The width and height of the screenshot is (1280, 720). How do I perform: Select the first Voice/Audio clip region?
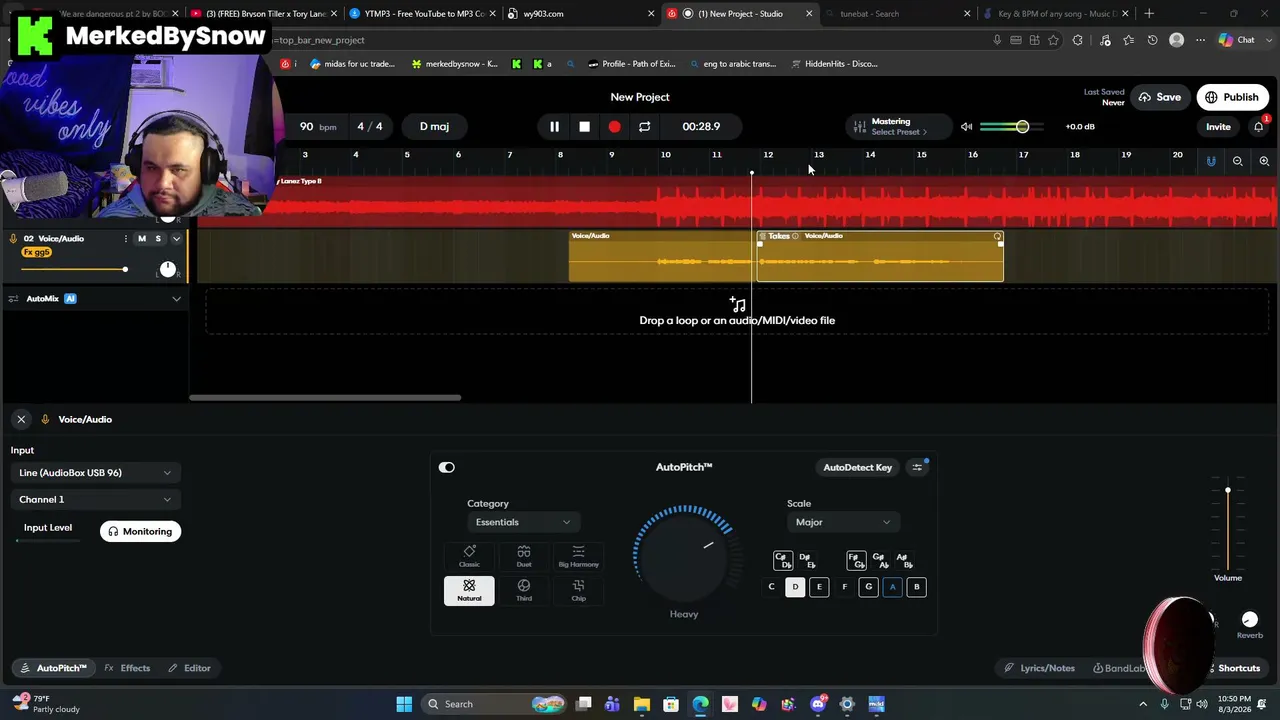660,256
